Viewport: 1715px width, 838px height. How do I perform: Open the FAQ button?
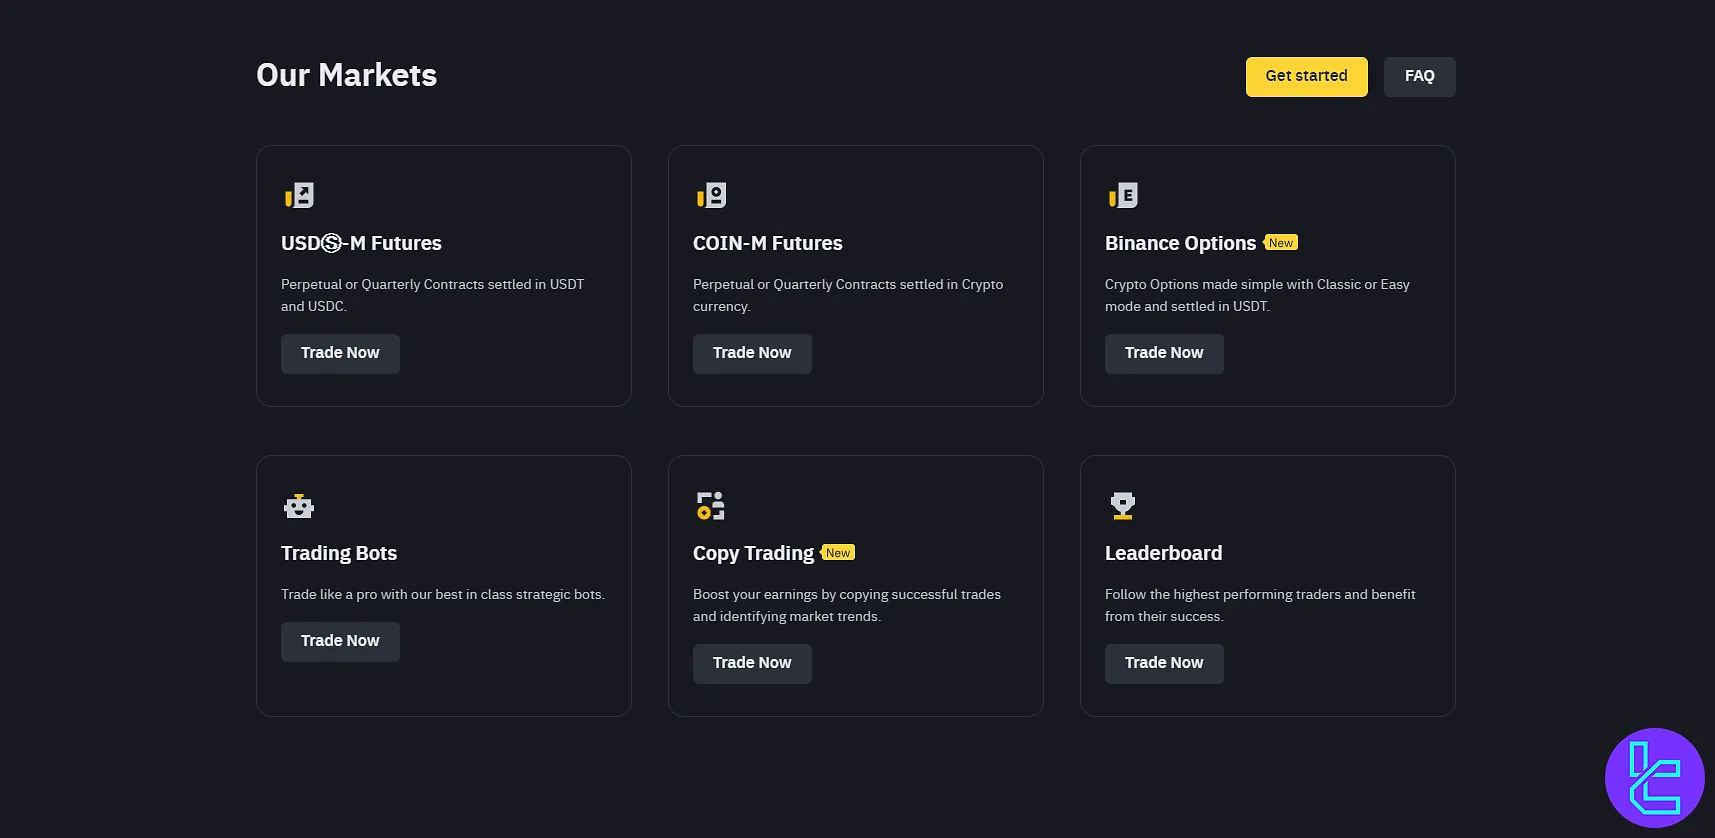[1419, 77]
